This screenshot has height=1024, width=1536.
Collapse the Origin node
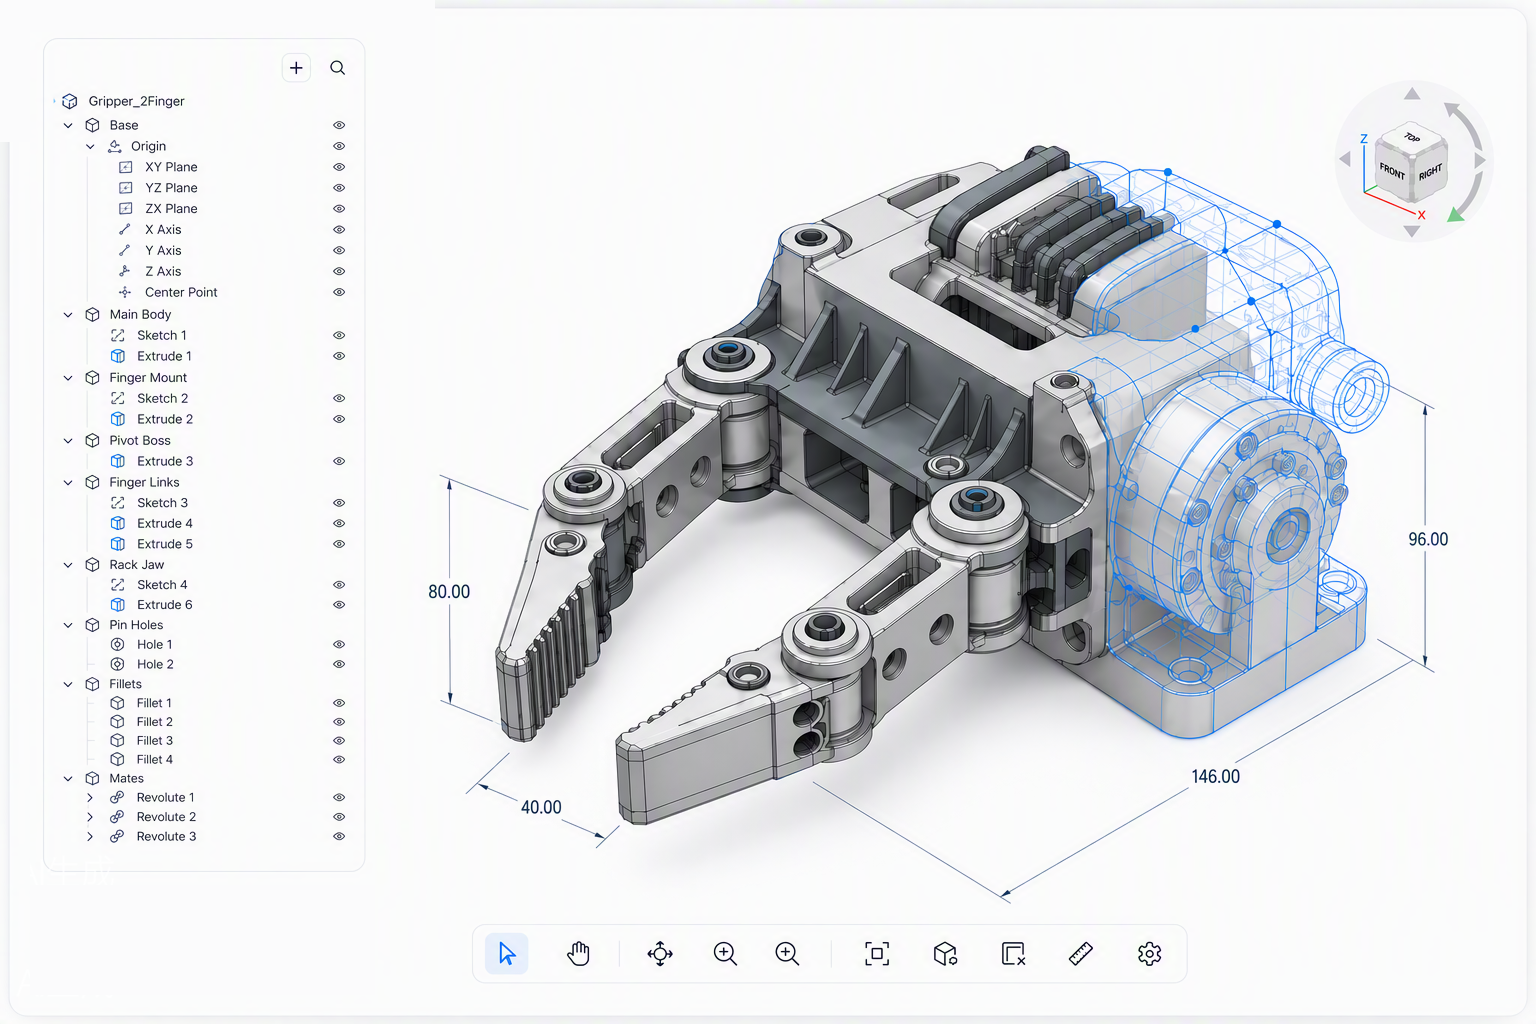tap(90, 147)
